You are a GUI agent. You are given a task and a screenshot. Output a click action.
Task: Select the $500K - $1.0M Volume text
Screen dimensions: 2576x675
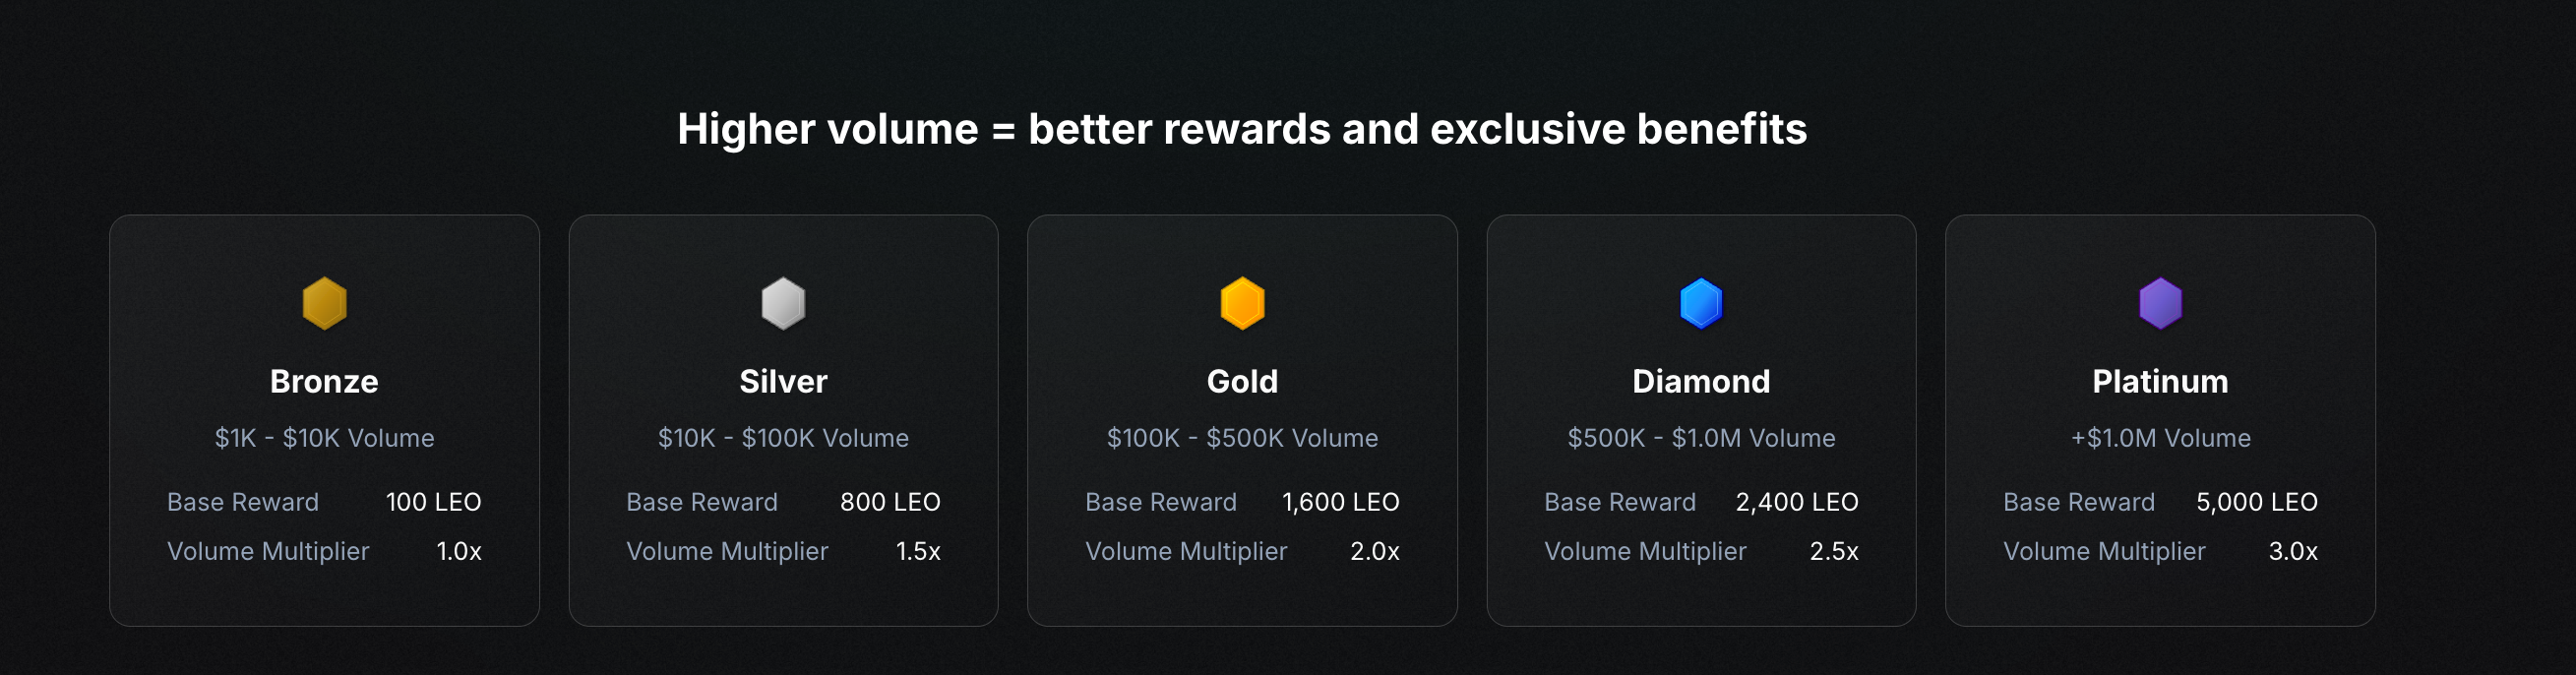[1701, 438]
